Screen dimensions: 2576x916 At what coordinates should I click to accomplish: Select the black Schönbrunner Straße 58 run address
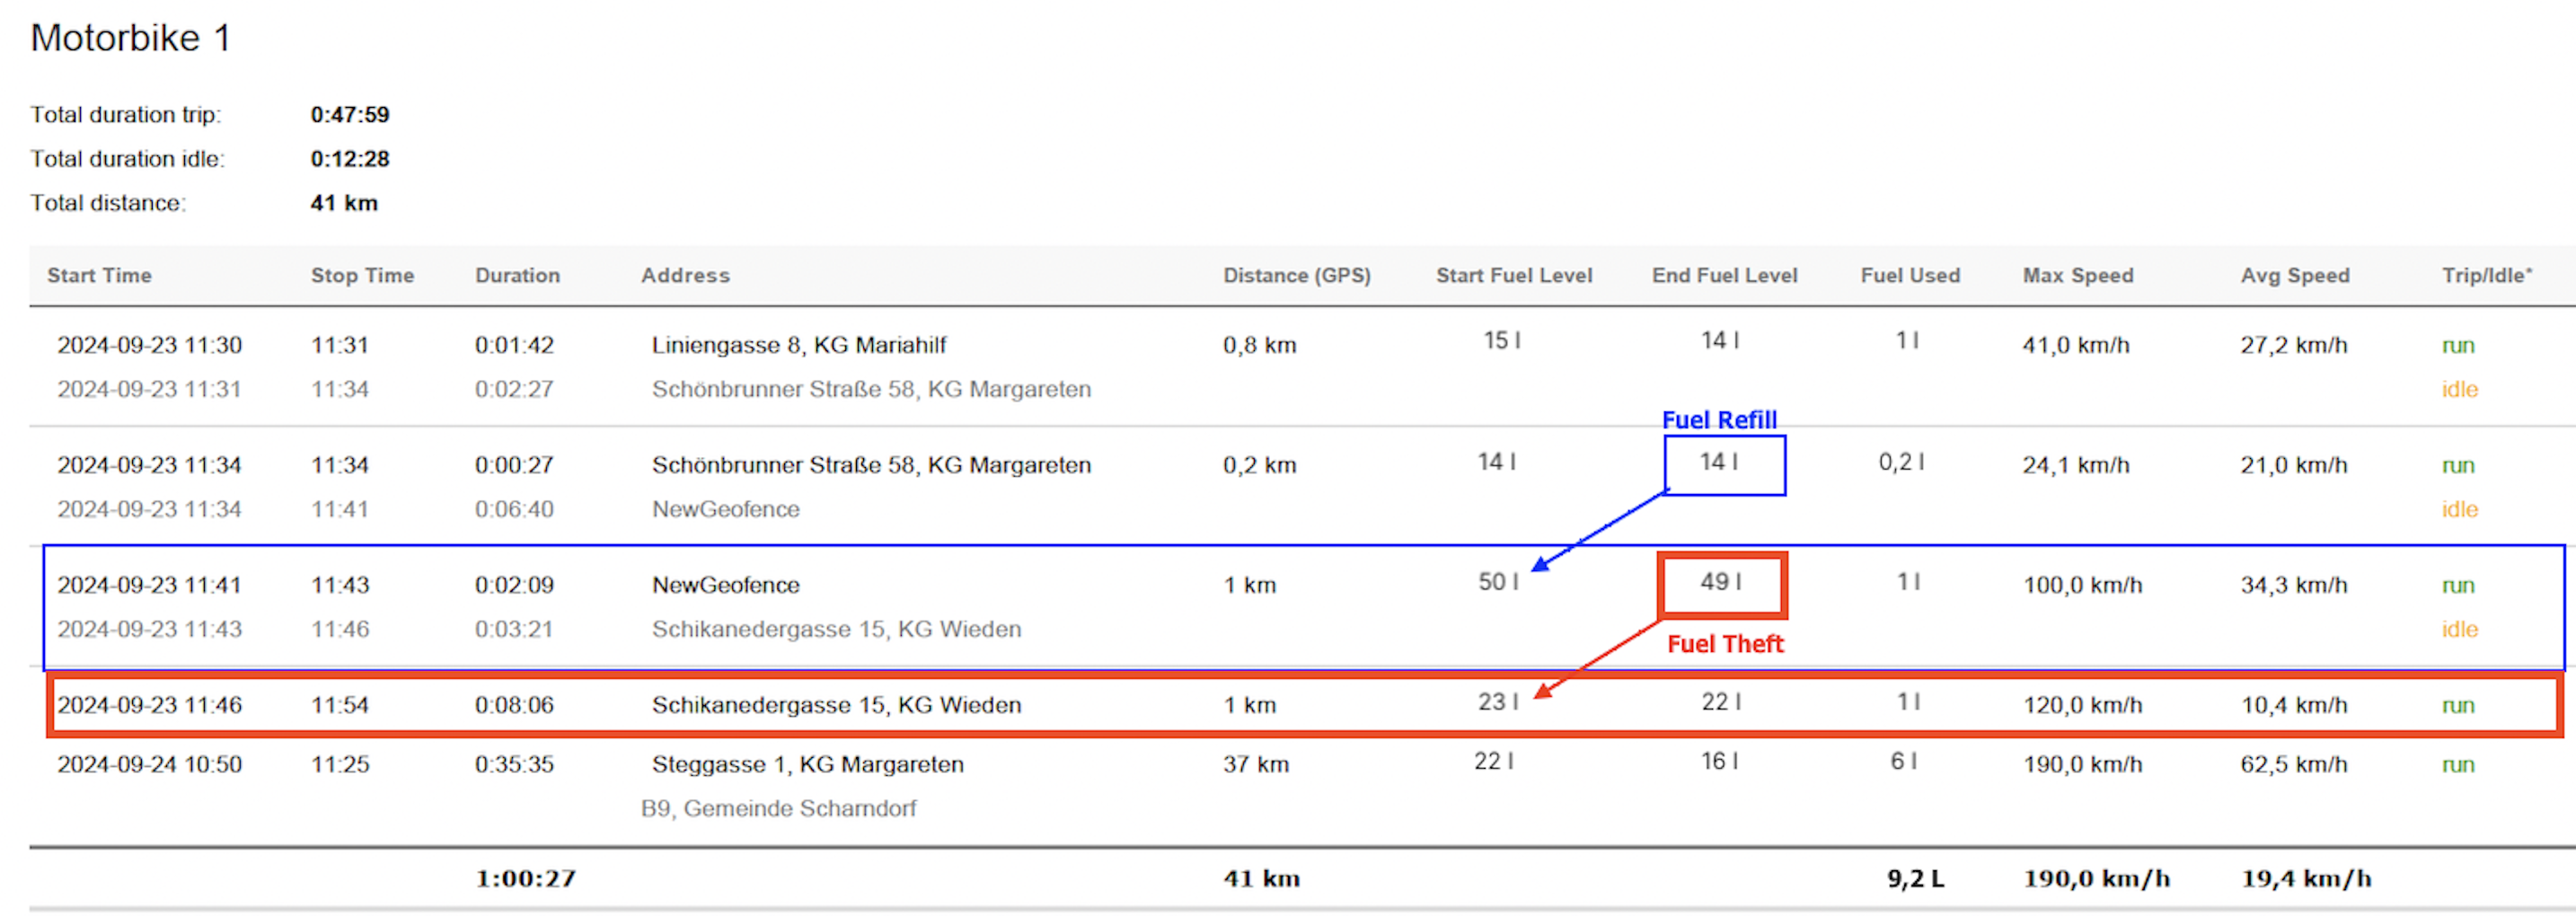[871, 465]
